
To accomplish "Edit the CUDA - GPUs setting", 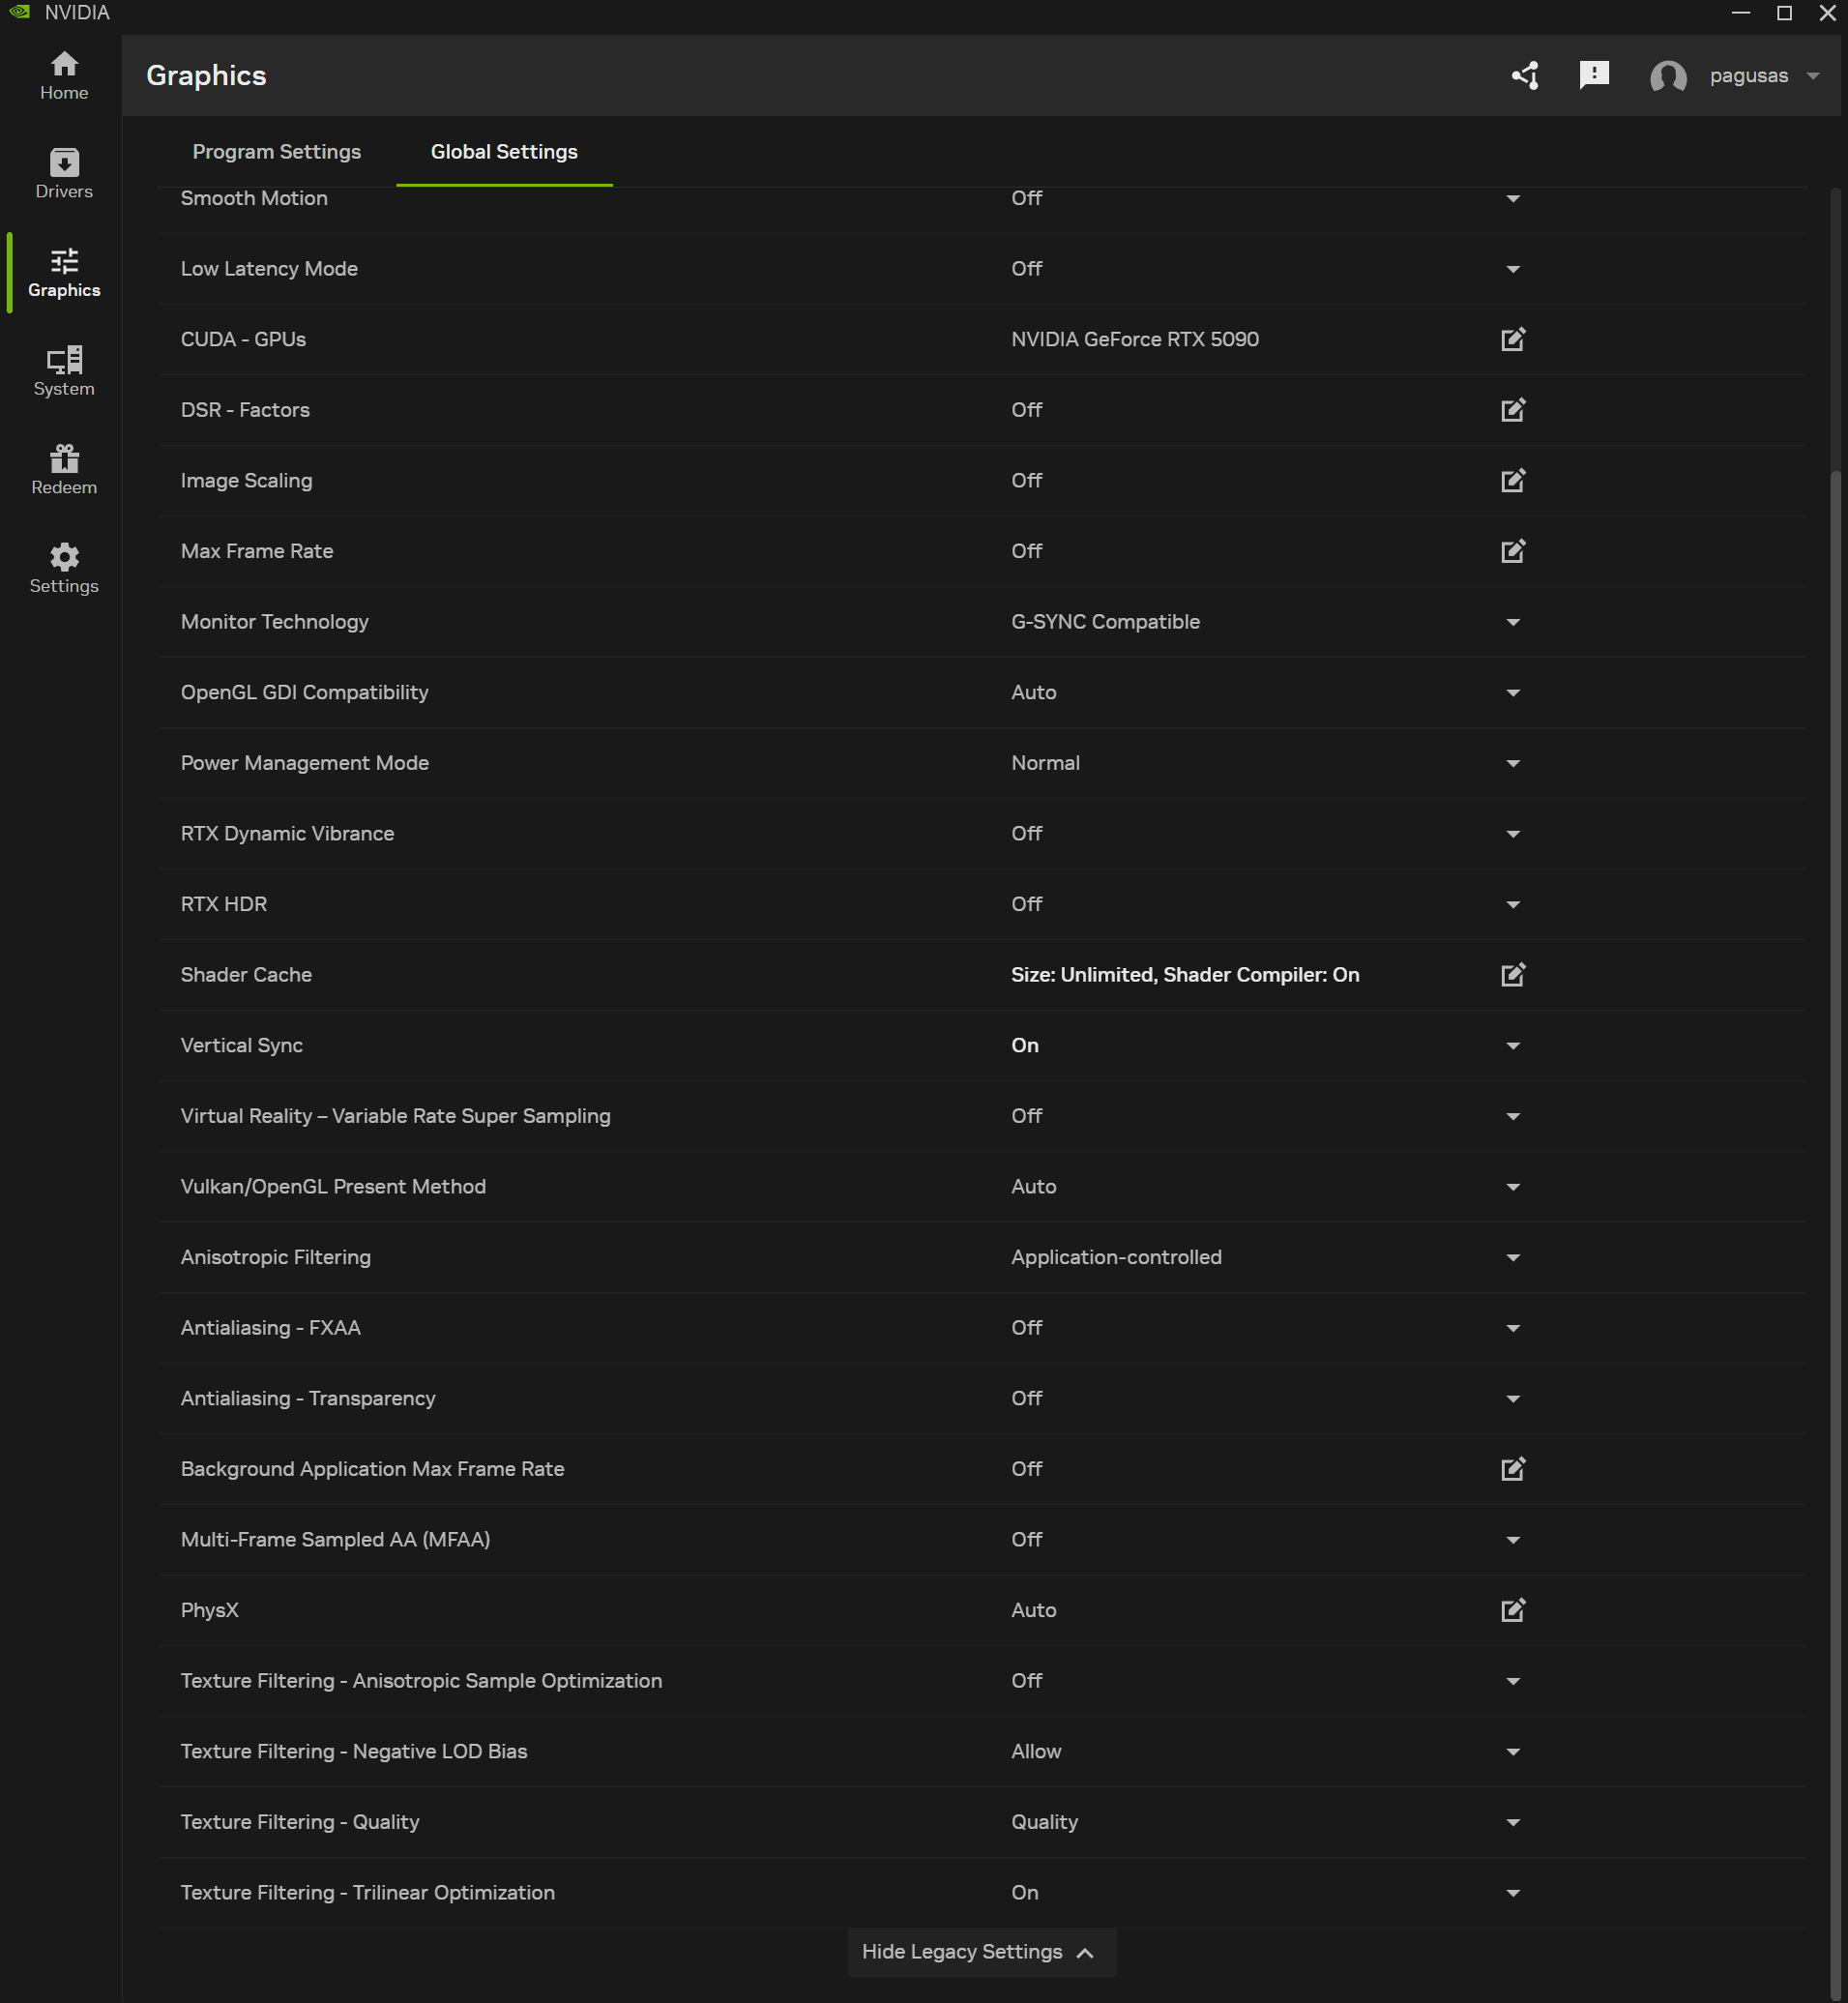I will tap(1513, 339).
